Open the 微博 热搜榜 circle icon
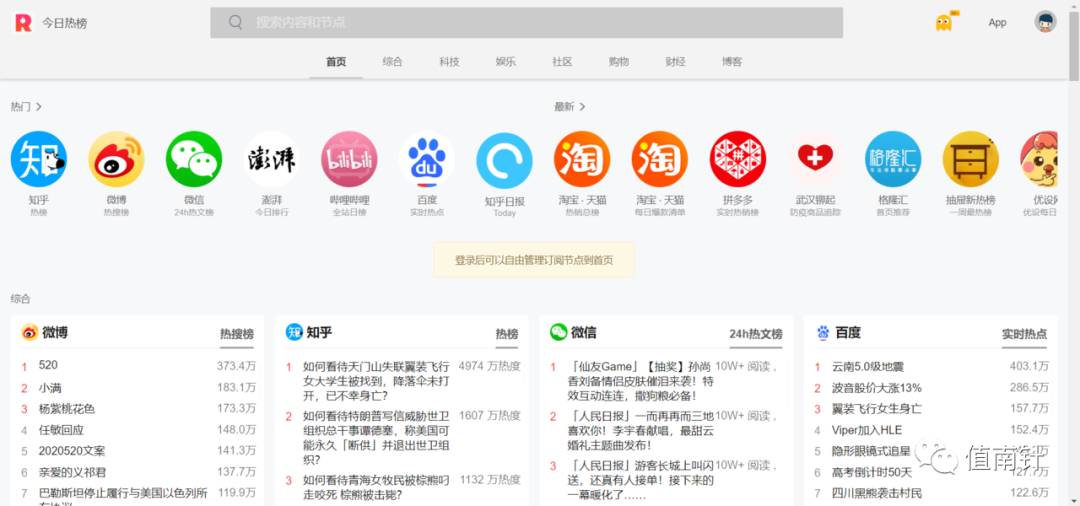The image size is (1080, 506). click(116, 159)
